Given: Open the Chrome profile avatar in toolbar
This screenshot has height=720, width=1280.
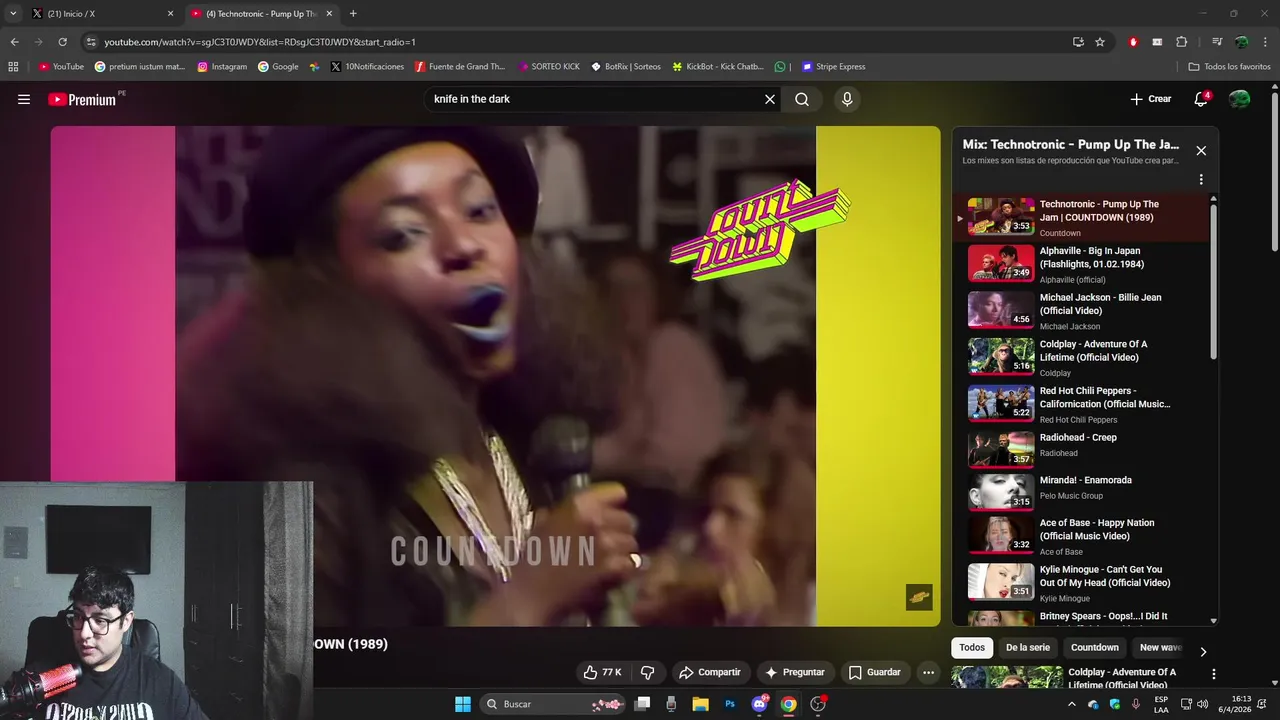Looking at the screenshot, I should coord(1241,42).
